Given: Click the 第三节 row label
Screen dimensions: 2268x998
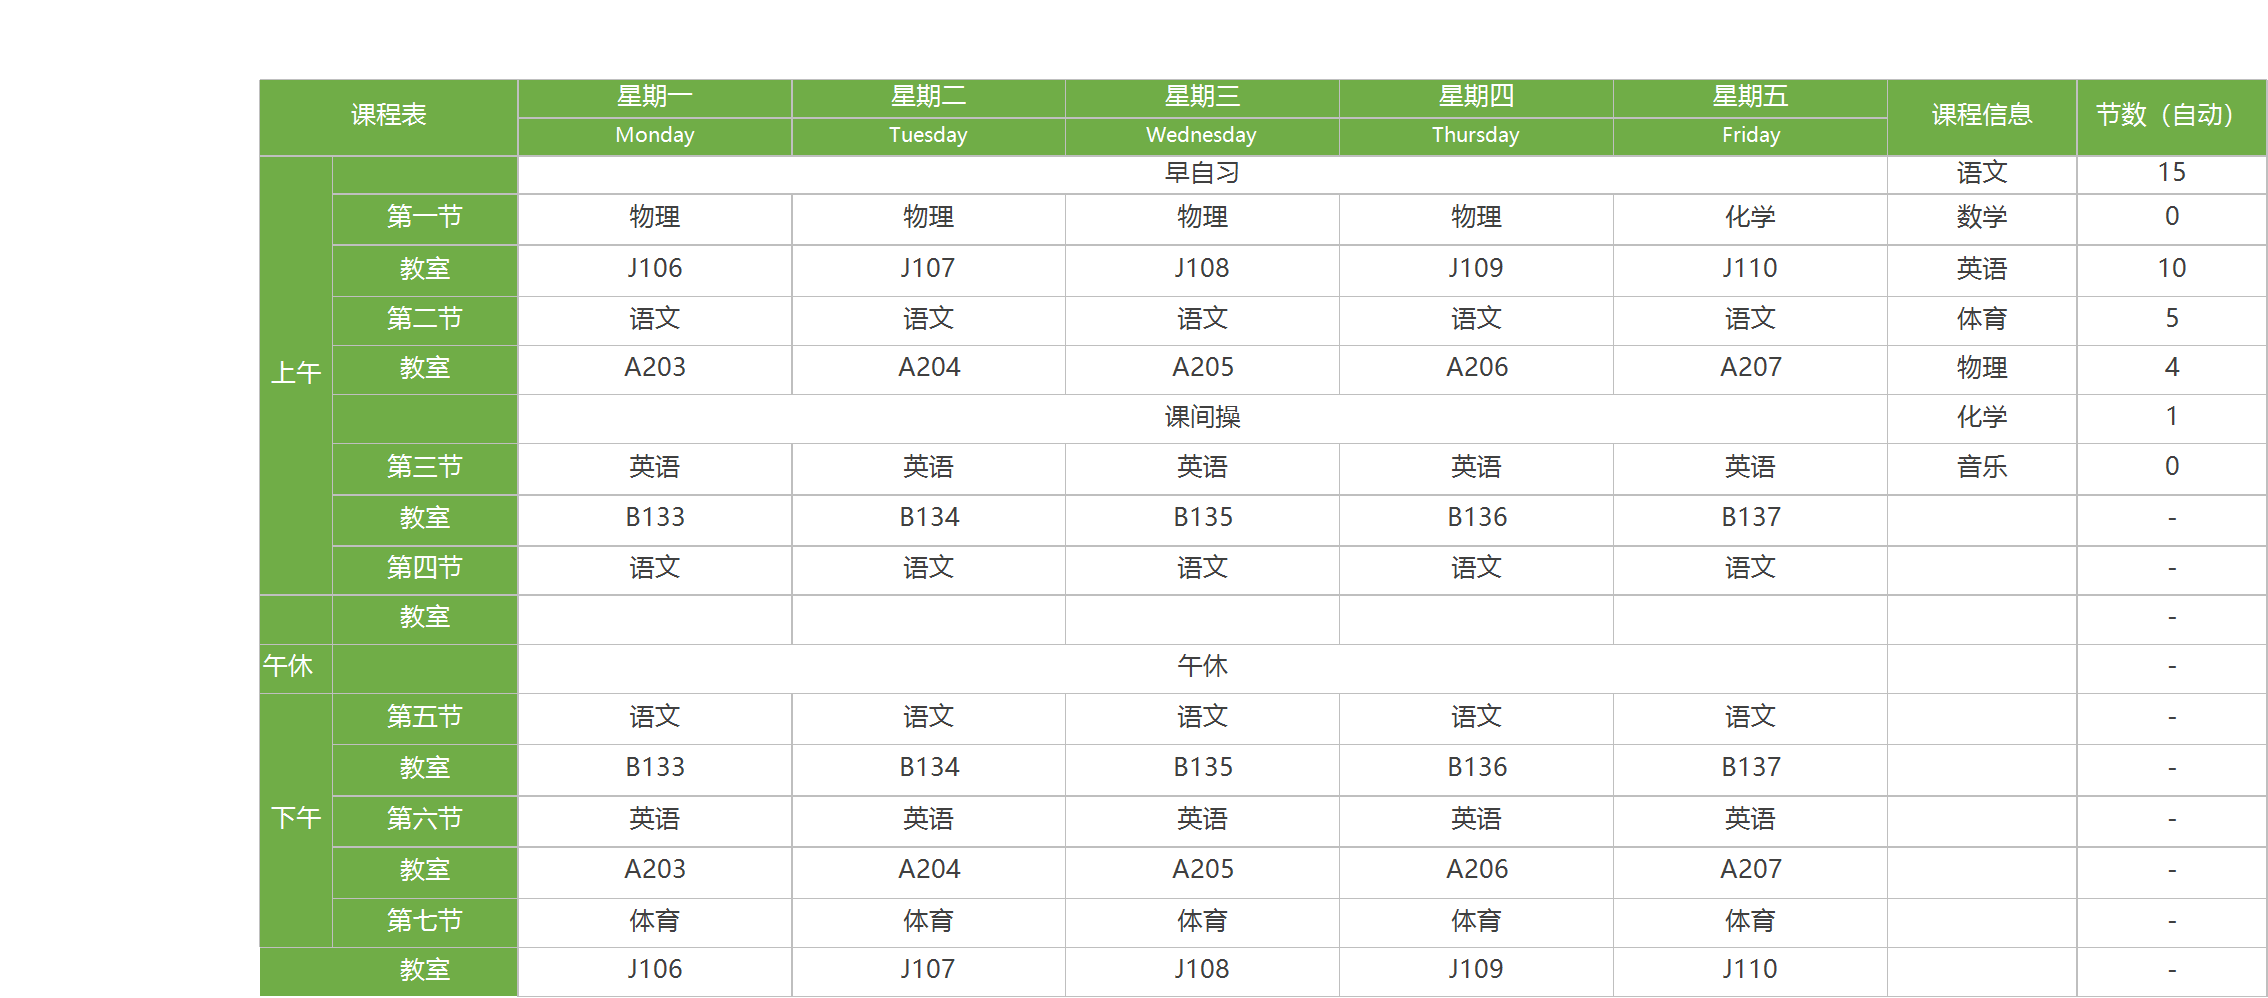Looking at the screenshot, I should click(x=425, y=468).
